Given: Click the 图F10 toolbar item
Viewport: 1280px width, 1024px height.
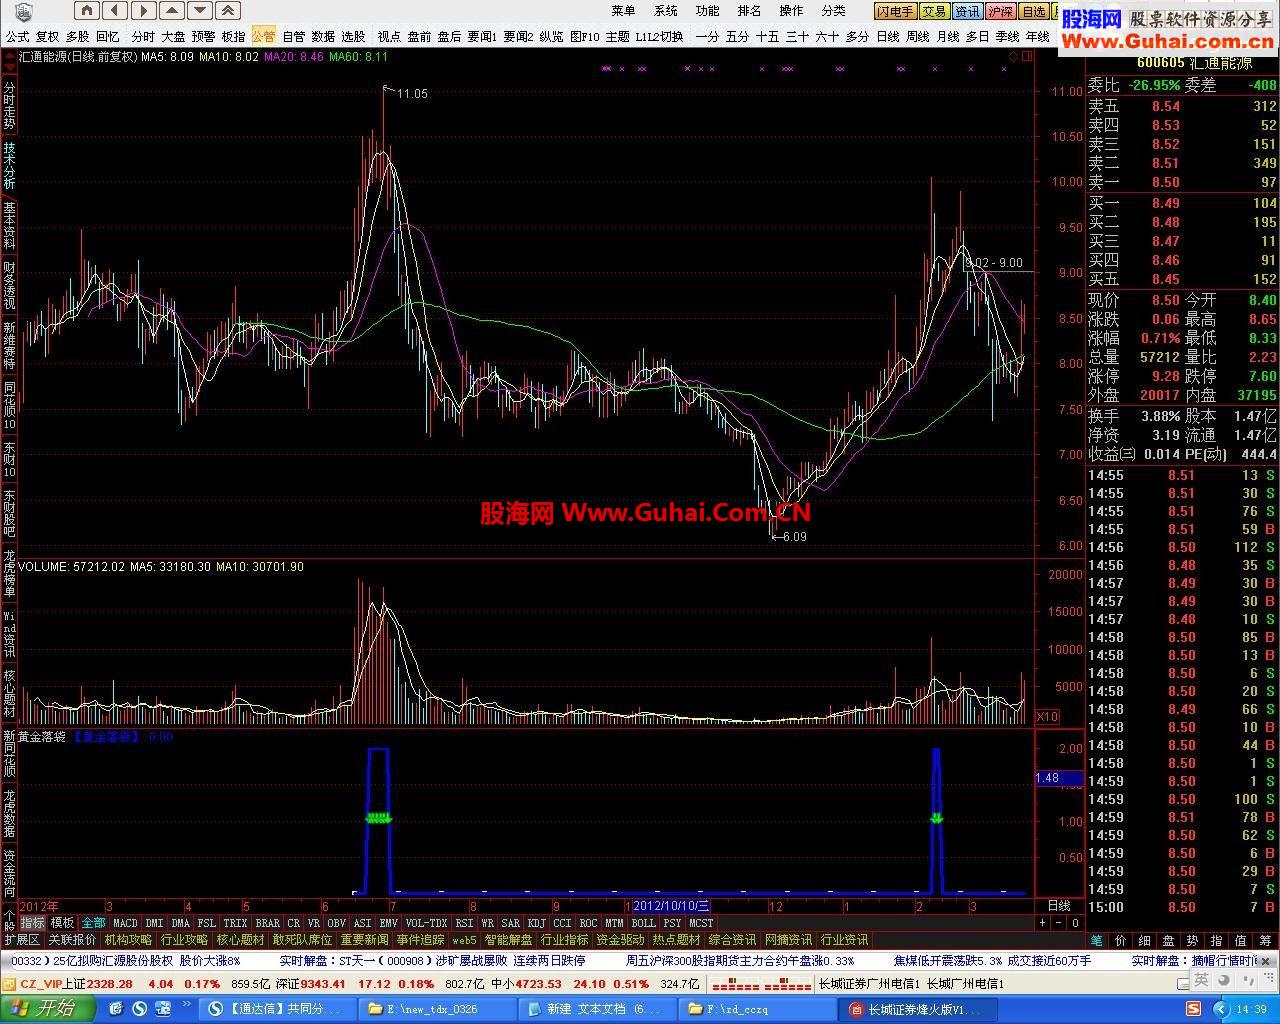Looking at the screenshot, I should tap(585, 36).
